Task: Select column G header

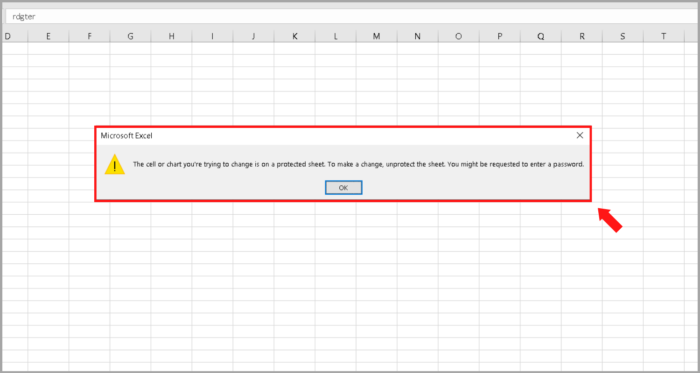Action: [130, 37]
